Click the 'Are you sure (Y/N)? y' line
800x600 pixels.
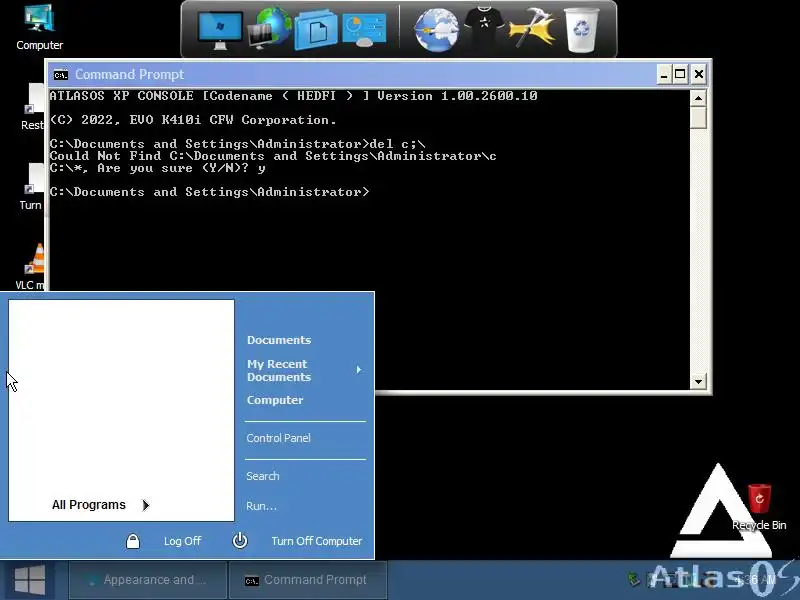click(157, 168)
